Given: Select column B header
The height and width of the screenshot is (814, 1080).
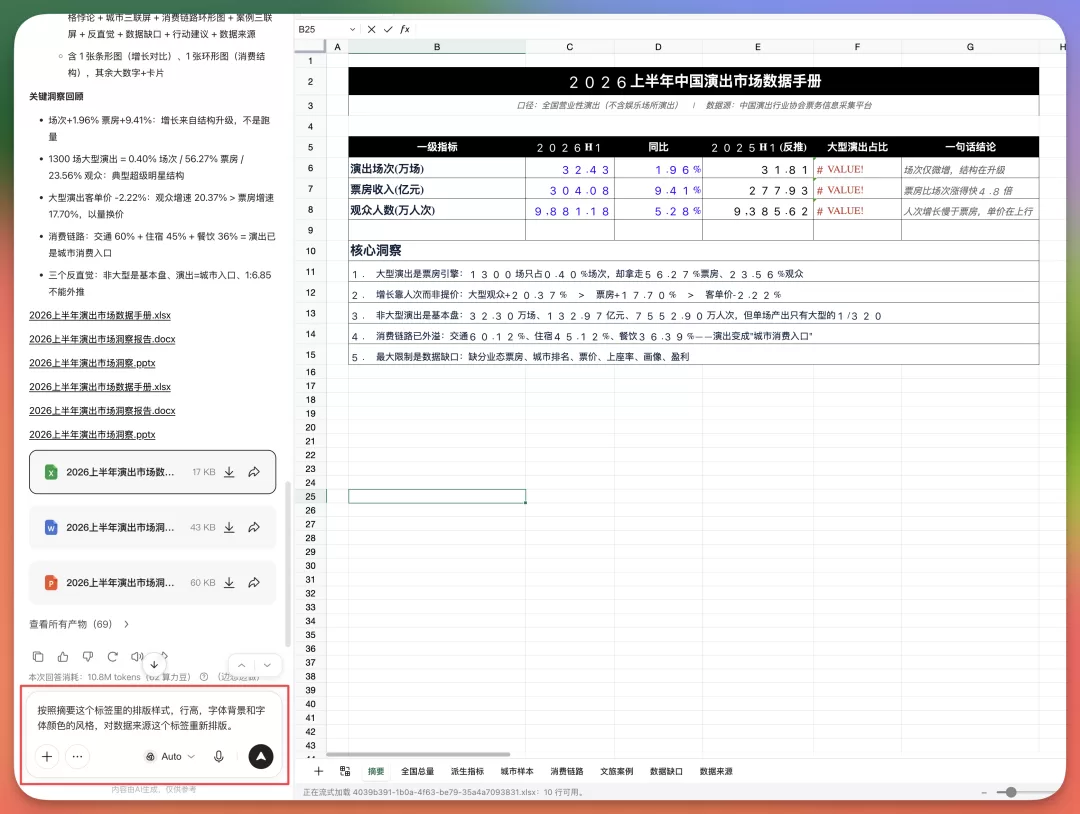Looking at the screenshot, I should (x=437, y=47).
